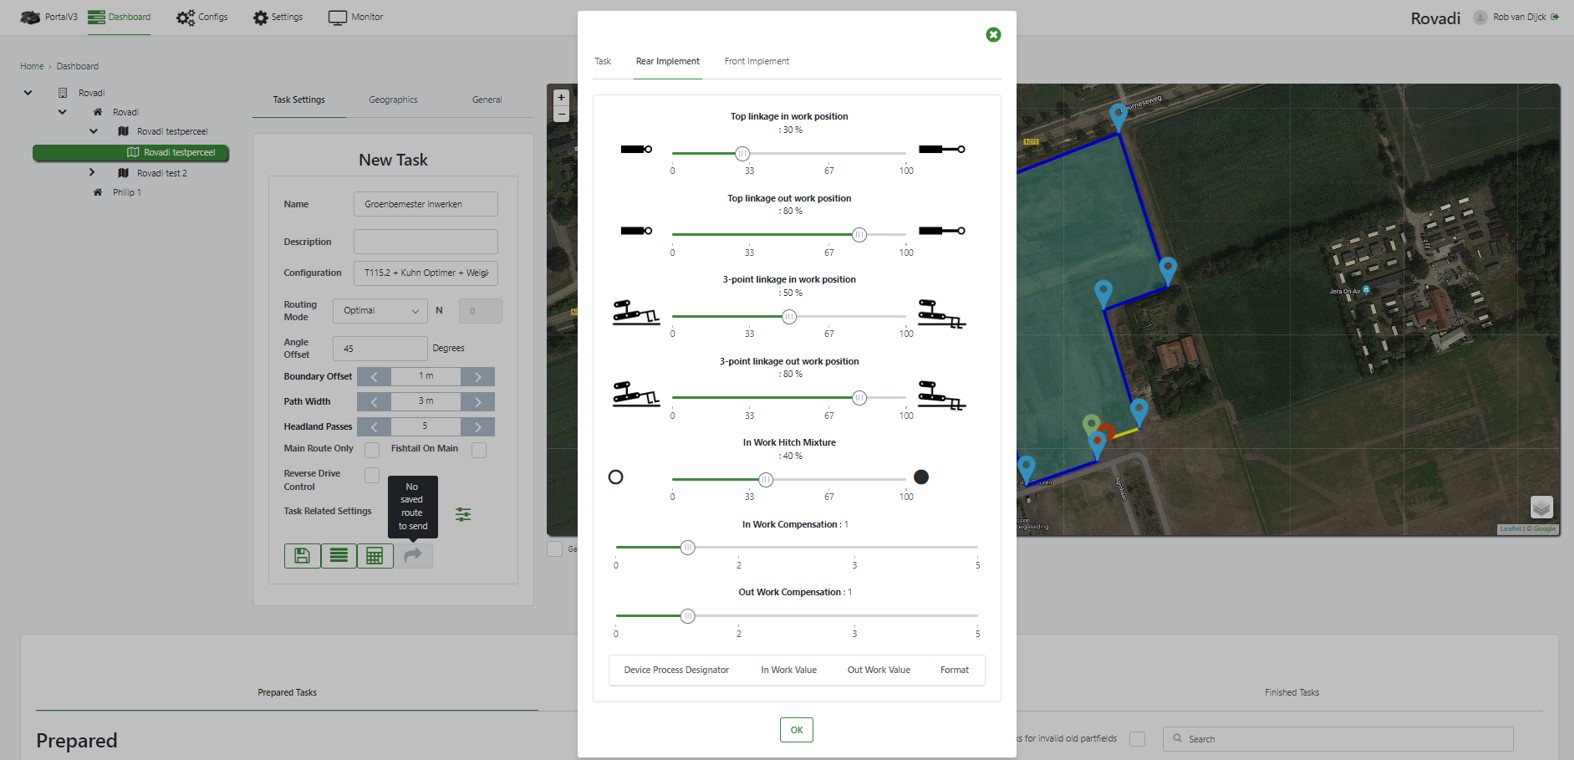Collapse the Rovadi home node chevron
This screenshot has width=1574, height=760.
point(62,112)
